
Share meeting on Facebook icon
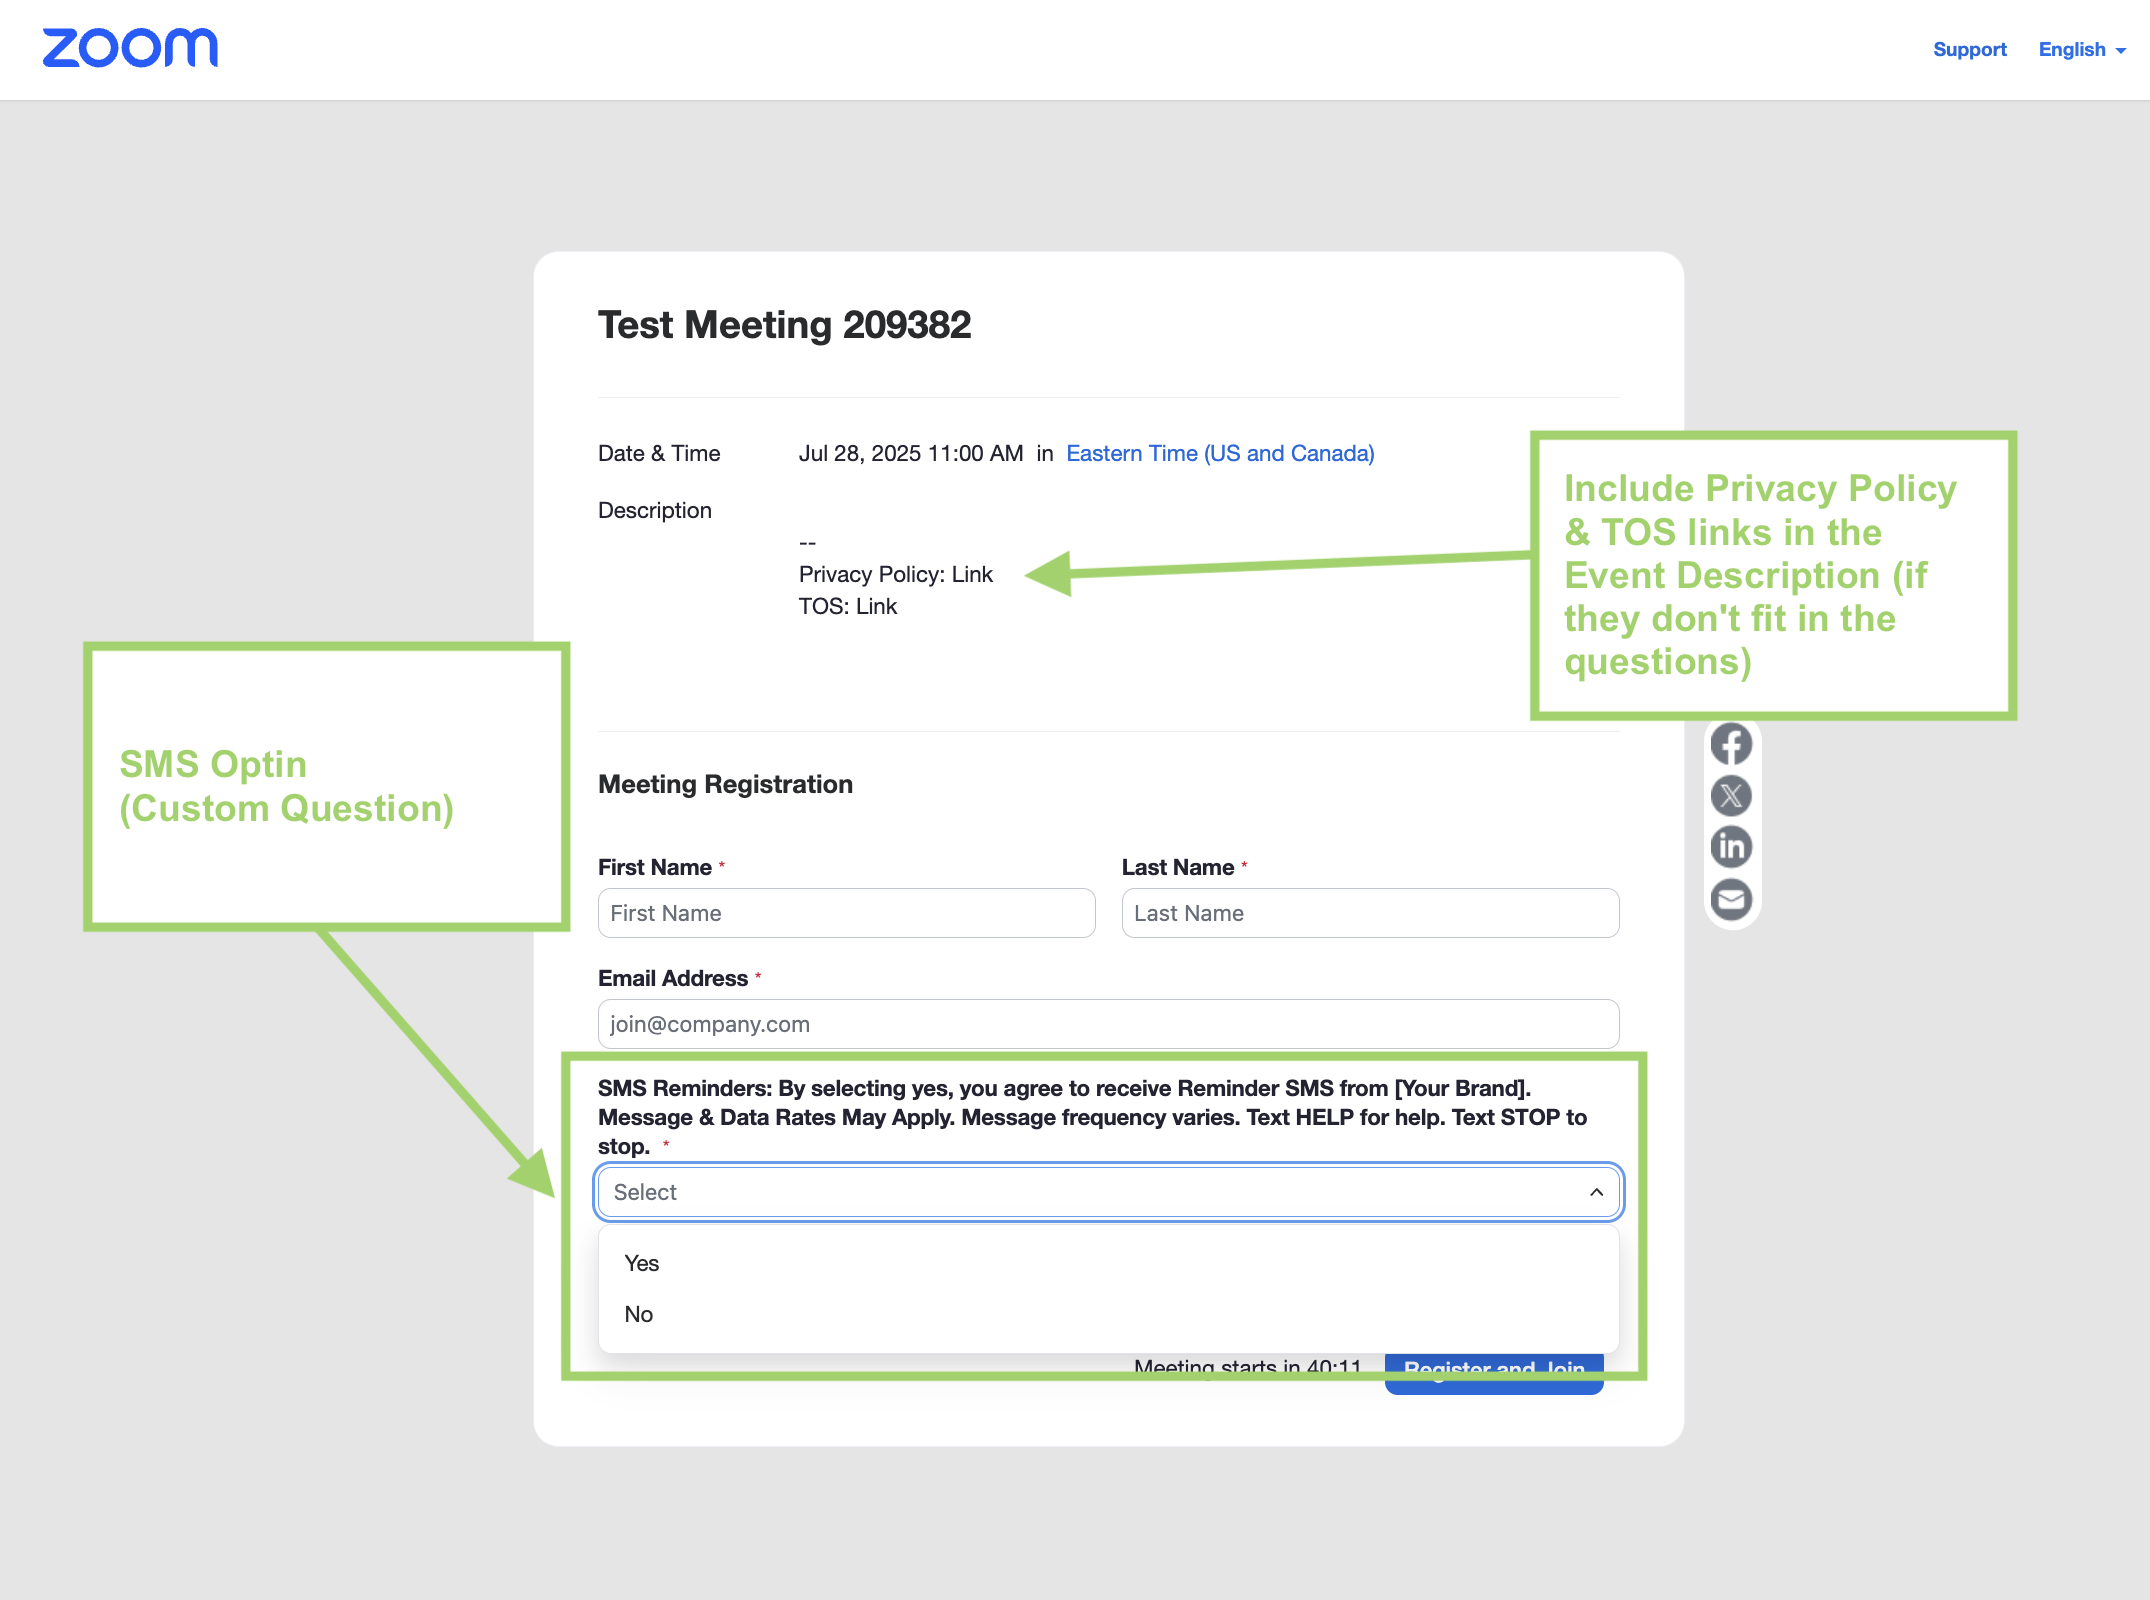(1731, 744)
